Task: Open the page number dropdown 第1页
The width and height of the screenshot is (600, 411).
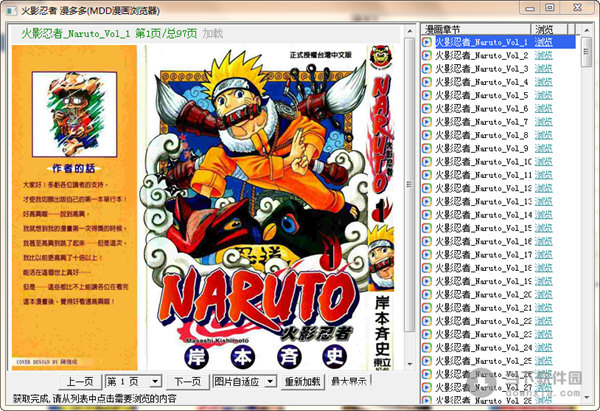Action: [x=133, y=382]
